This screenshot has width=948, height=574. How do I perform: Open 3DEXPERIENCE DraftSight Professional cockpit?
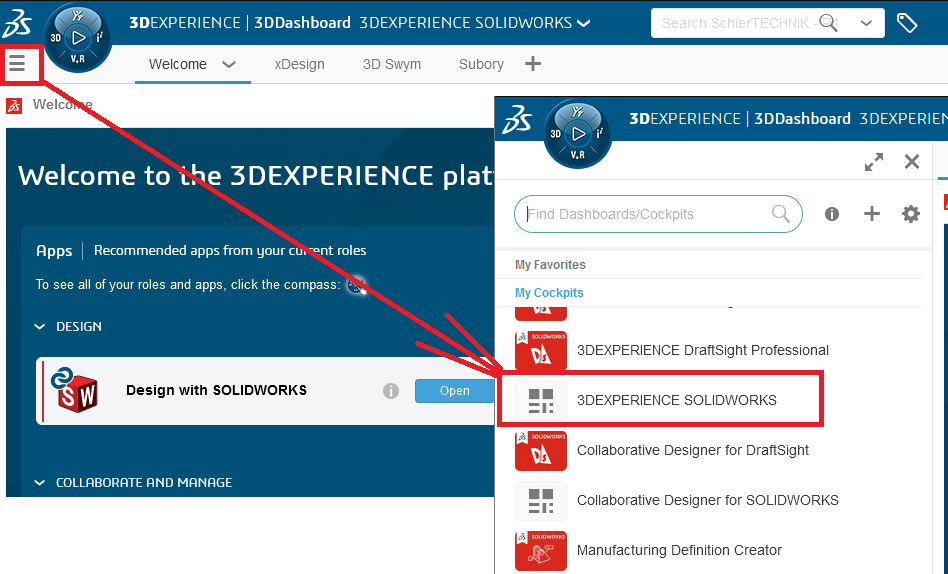pos(703,350)
